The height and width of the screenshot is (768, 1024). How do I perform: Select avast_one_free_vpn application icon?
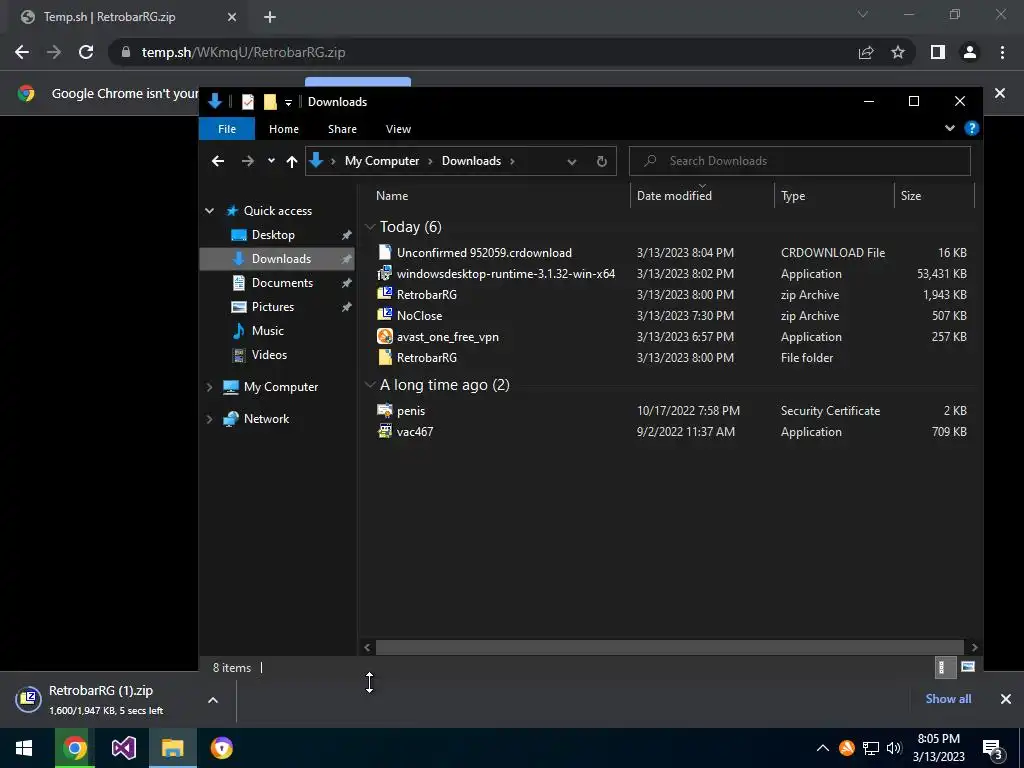point(385,336)
